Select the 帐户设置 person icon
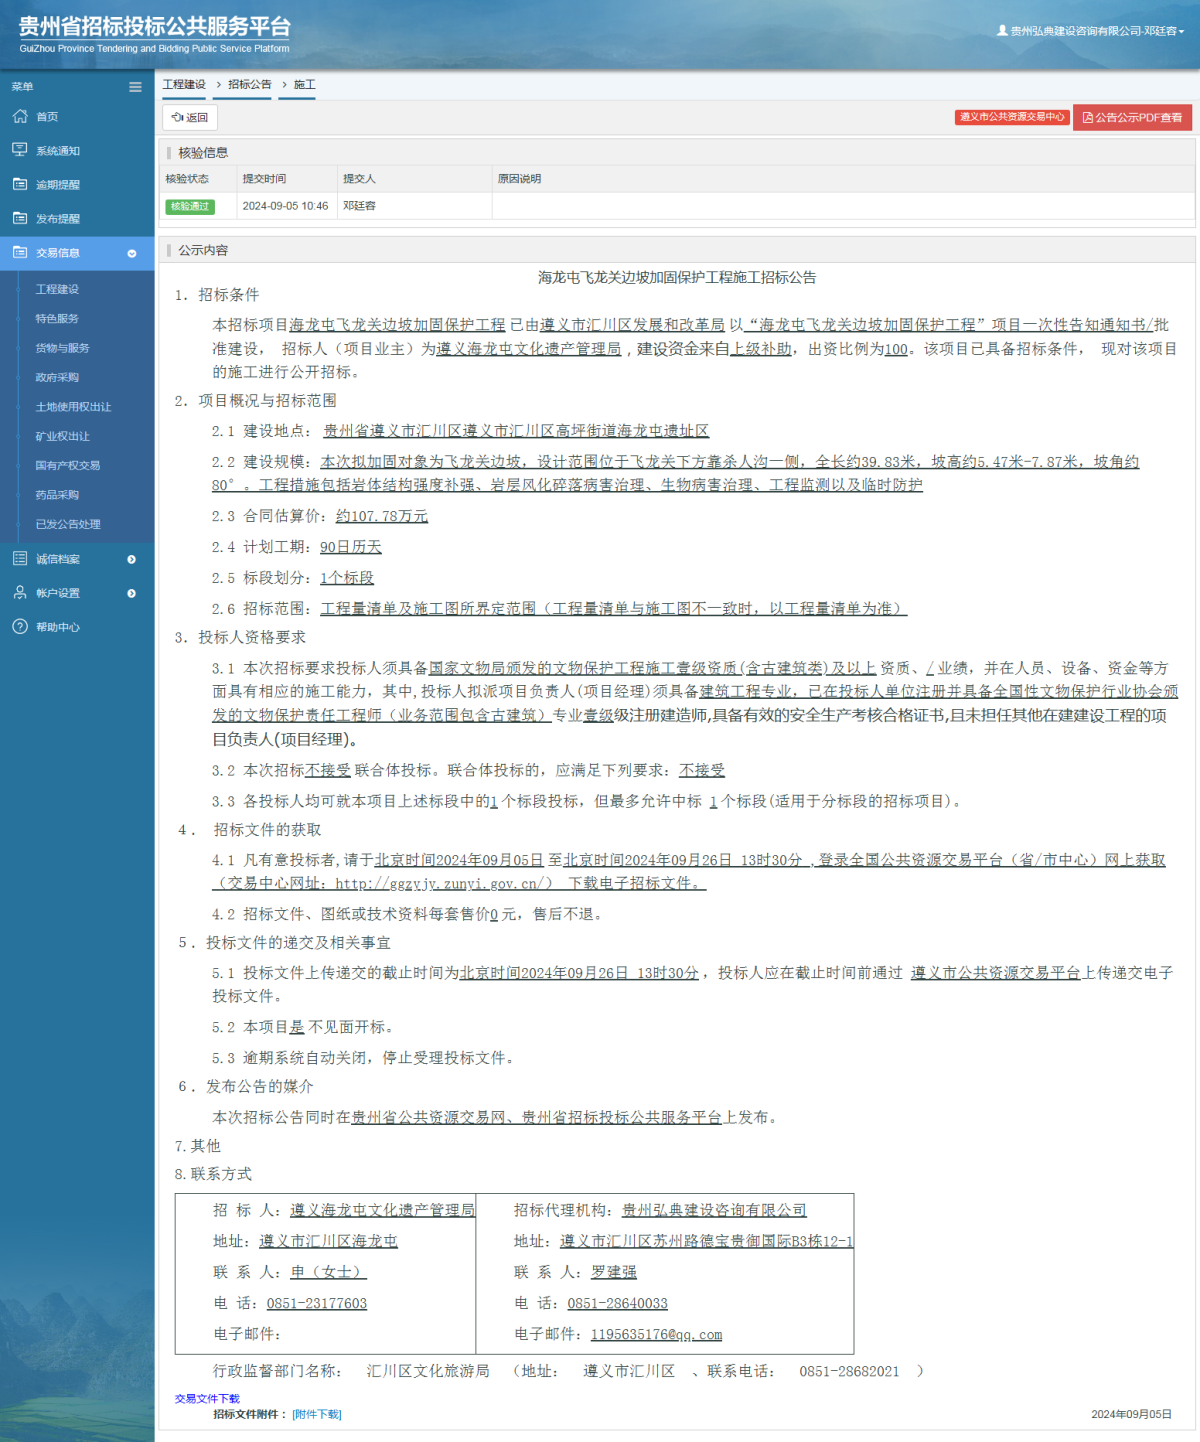 pos(20,592)
